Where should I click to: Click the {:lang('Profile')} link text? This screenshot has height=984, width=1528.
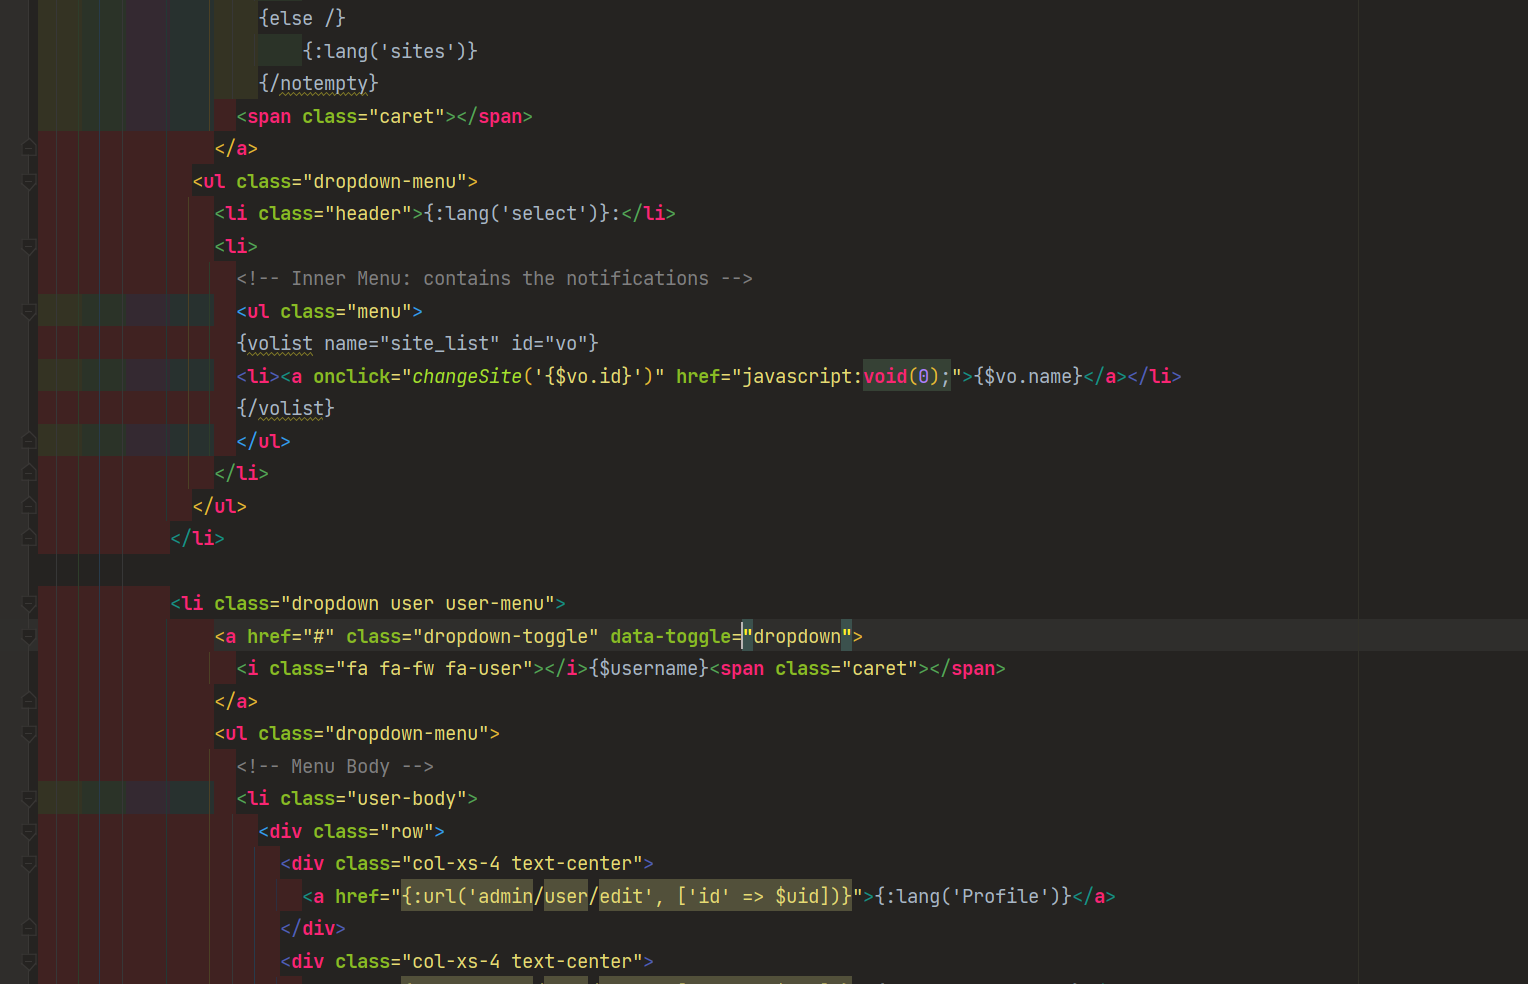coord(973,896)
